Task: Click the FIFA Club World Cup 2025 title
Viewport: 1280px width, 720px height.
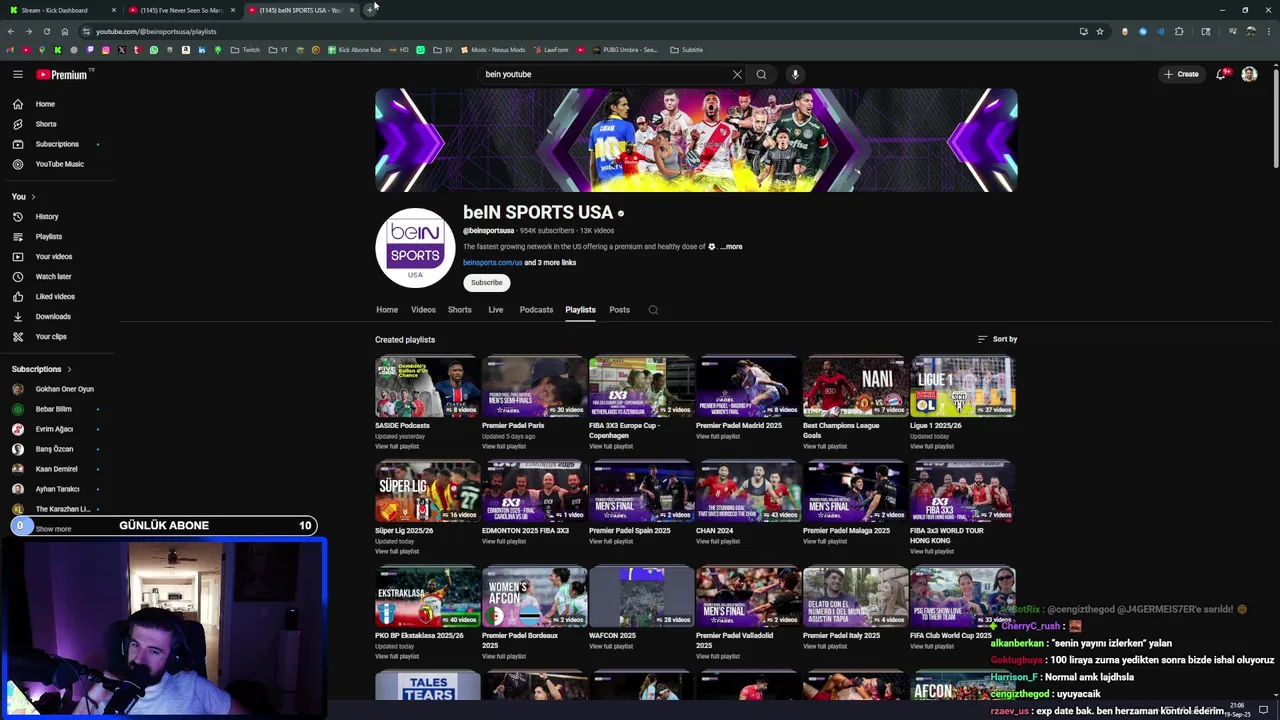Action: 950,636
